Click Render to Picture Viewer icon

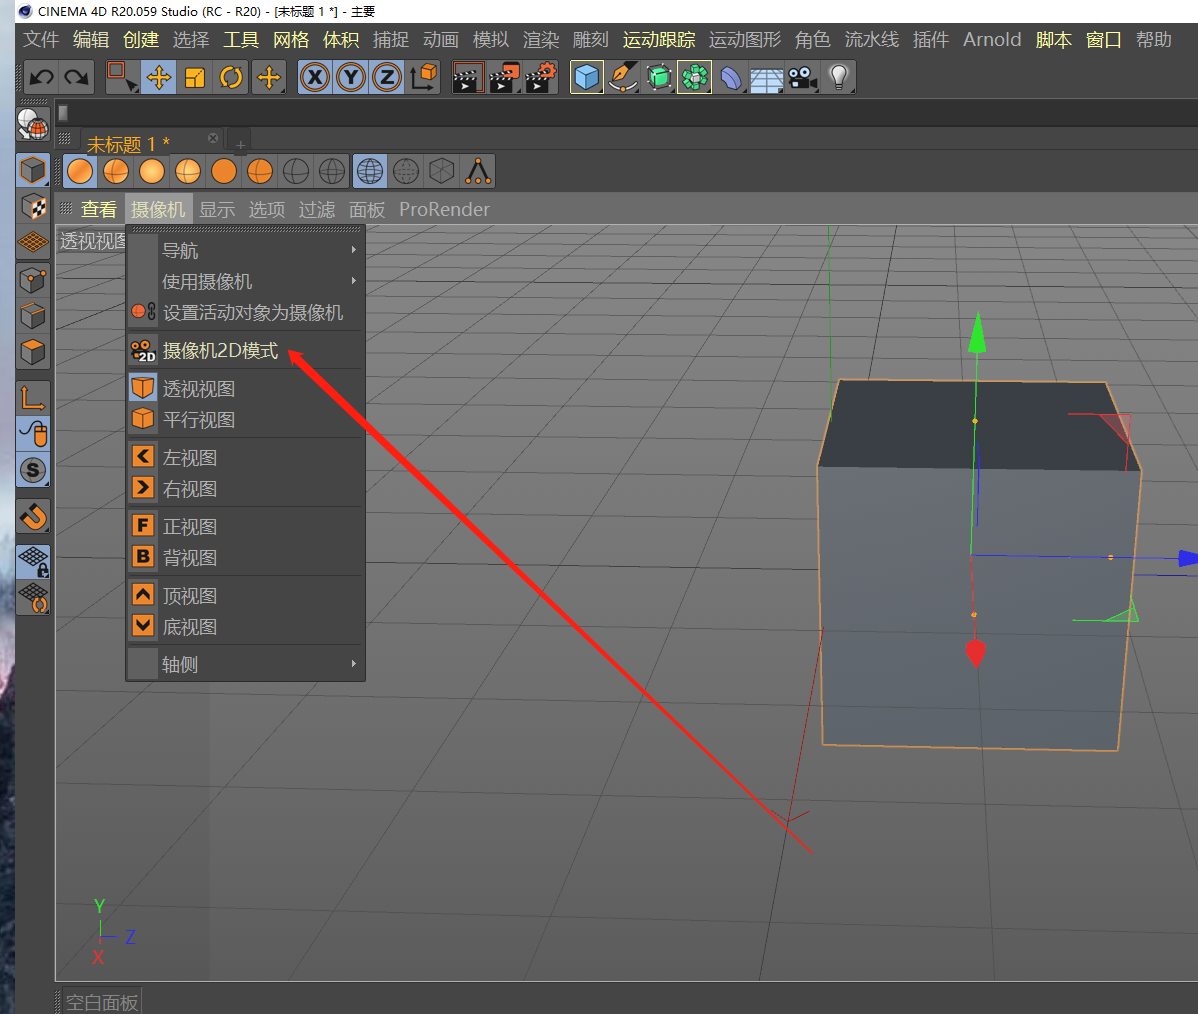point(504,77)
